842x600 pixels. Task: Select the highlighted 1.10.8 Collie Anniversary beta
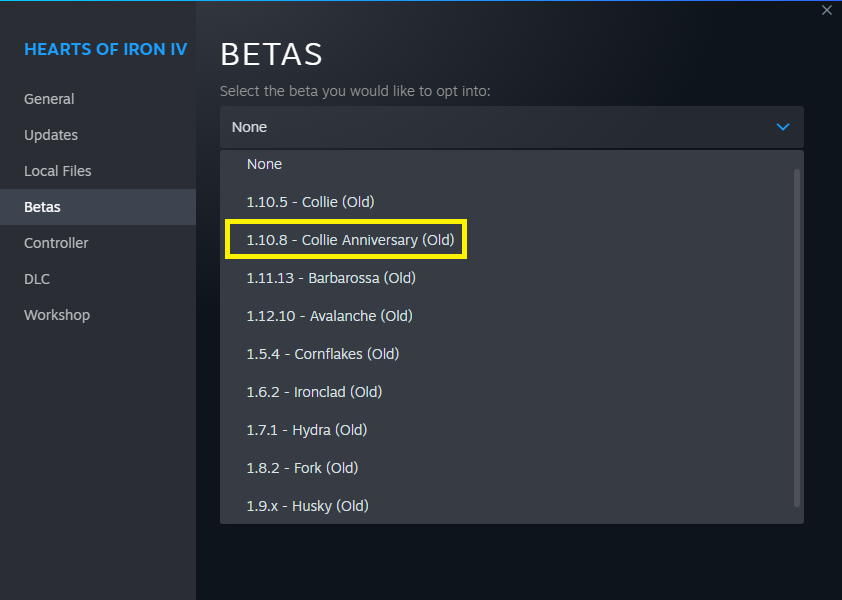[346, 239]
